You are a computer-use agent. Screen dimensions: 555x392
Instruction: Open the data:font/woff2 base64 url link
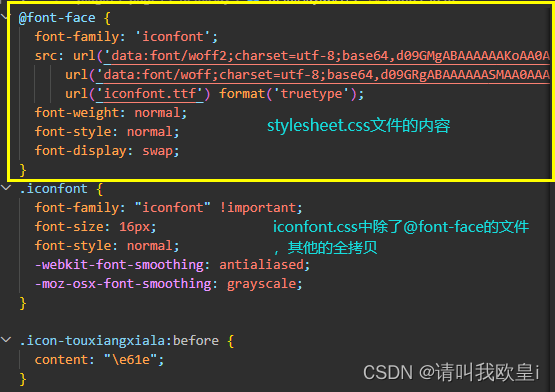pos(326,56)
